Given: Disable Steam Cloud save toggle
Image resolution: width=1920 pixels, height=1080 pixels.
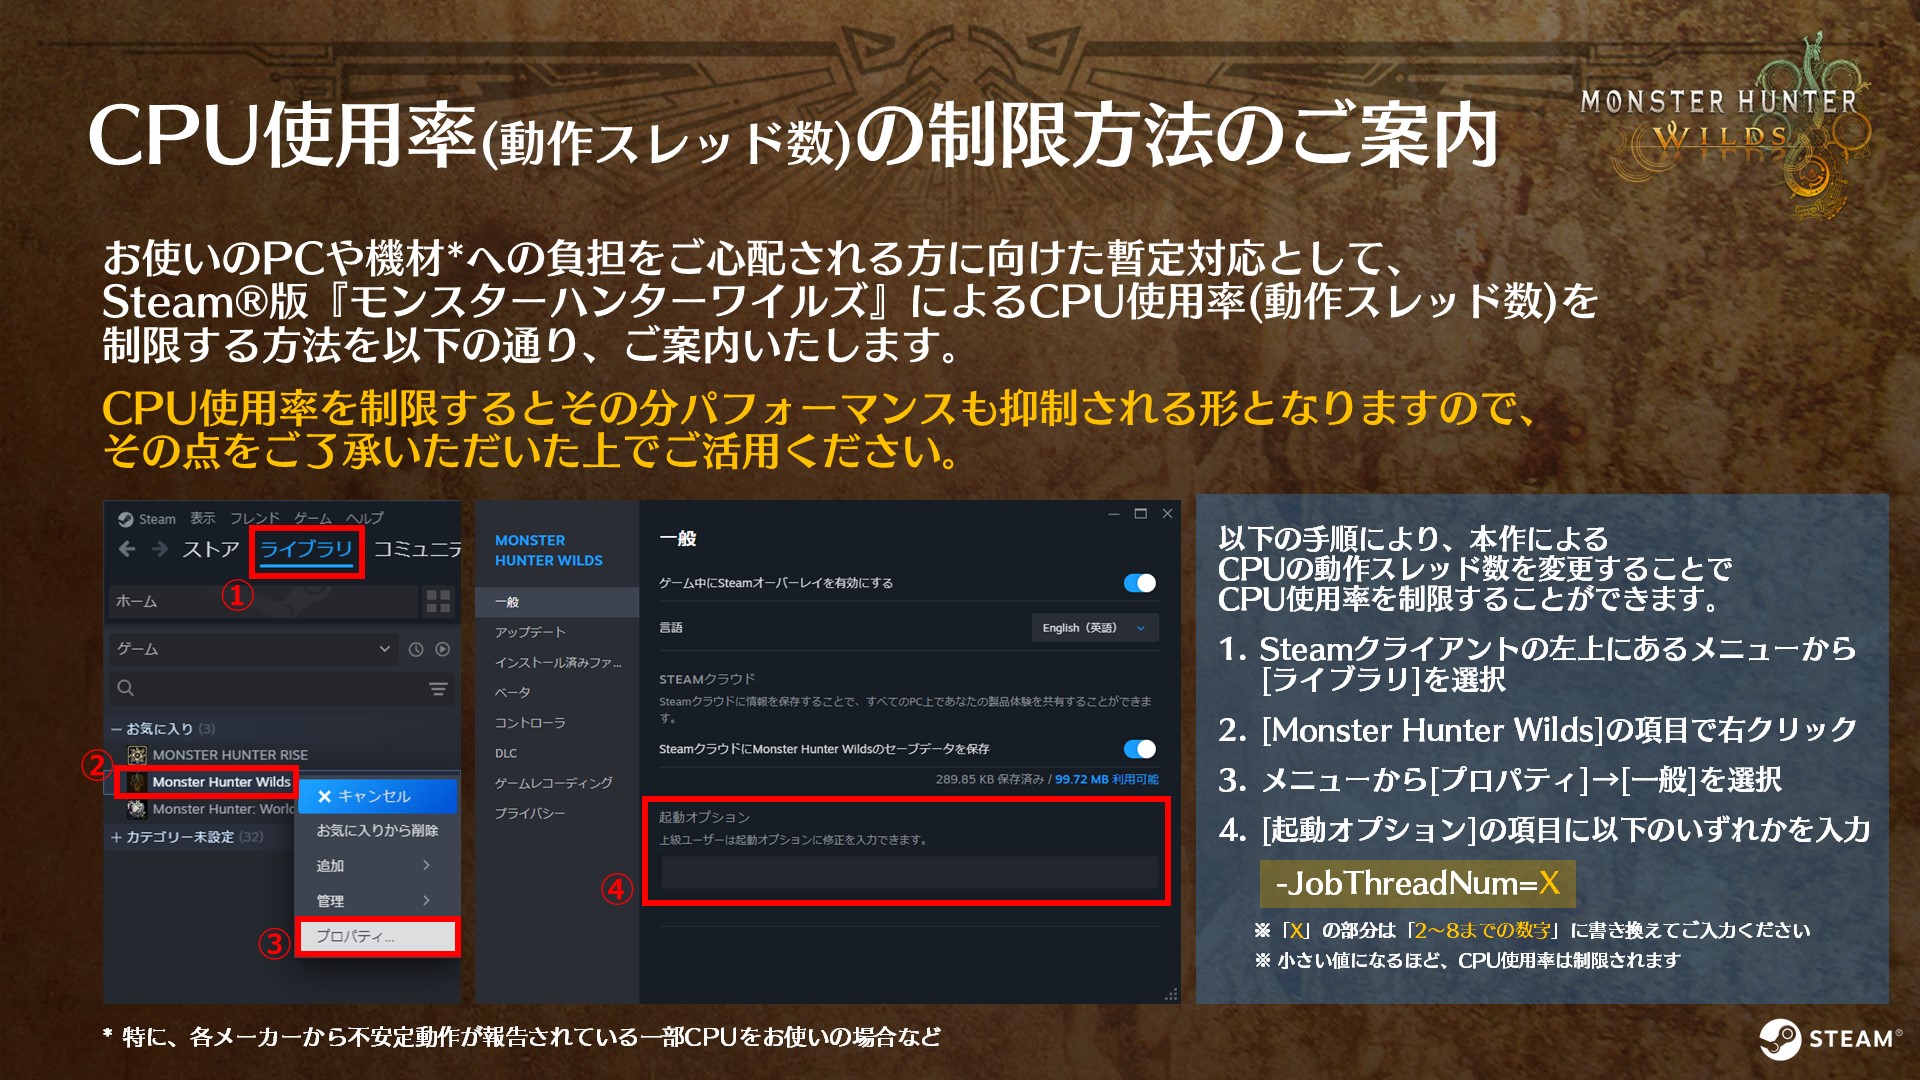Looking at the screenshot, I should [x=1139, y=749].
